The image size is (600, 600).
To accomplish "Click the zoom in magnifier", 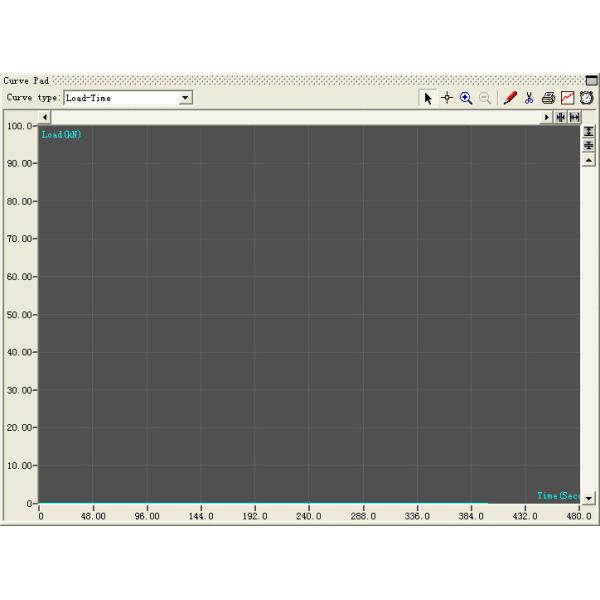I will click(x=466, y=98).
